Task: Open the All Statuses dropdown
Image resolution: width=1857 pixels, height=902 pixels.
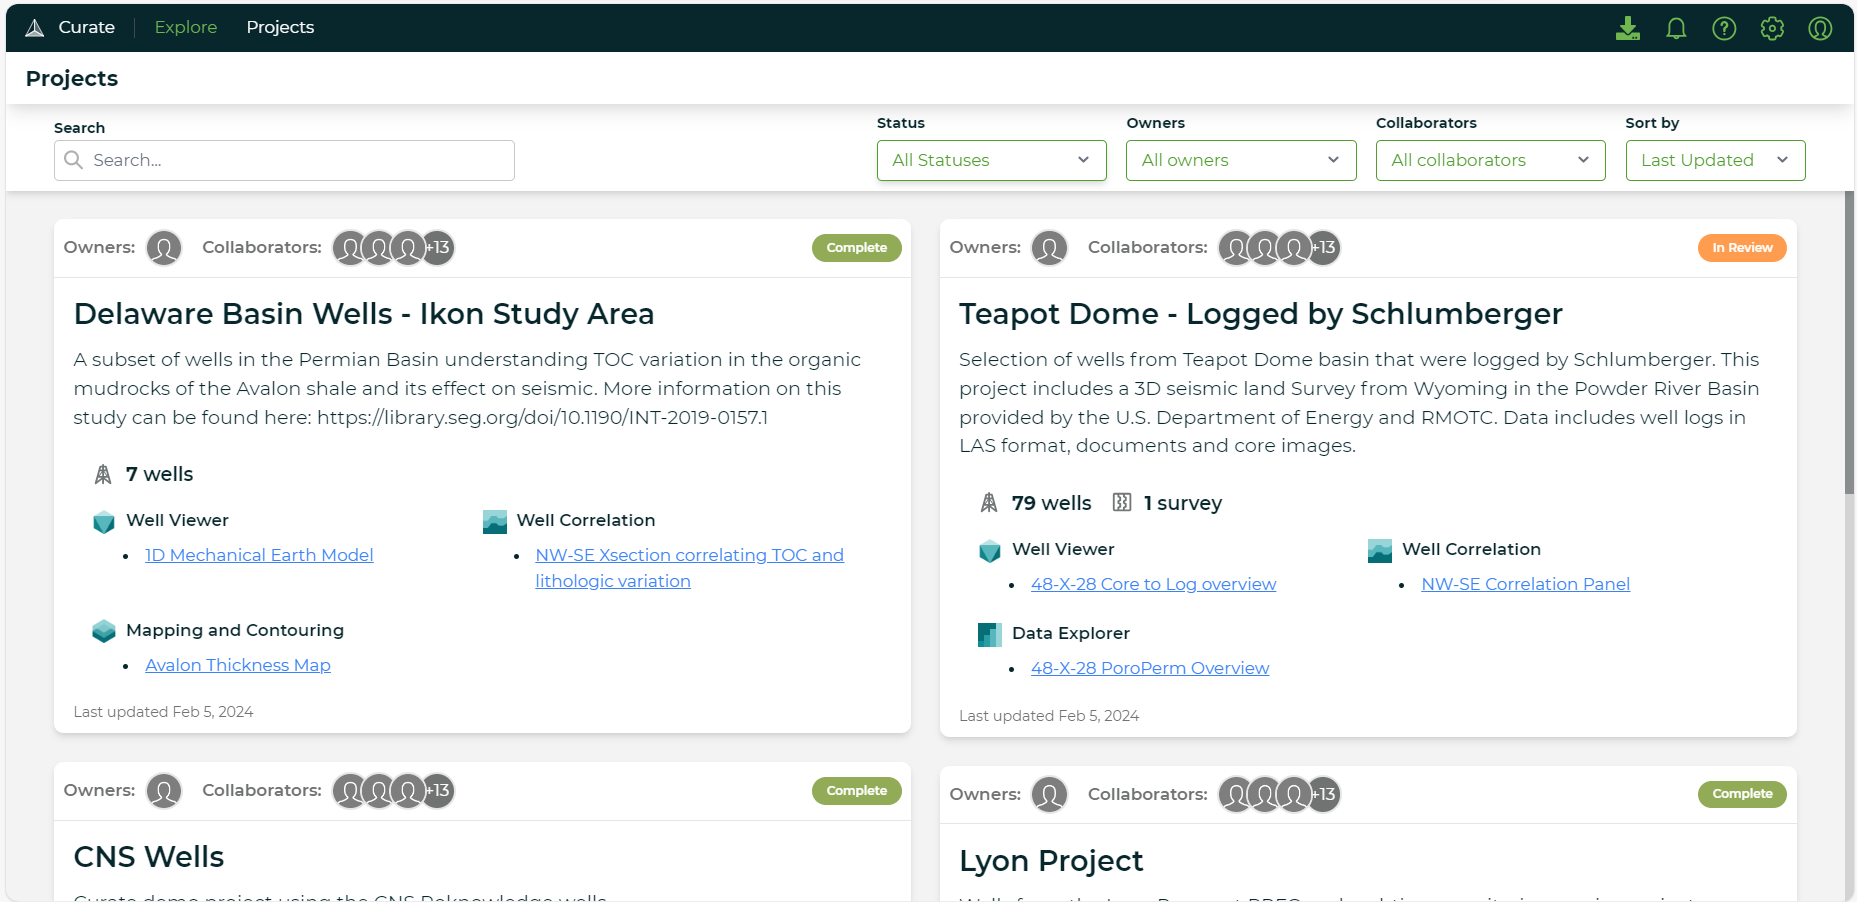Action: coord(991,160)
